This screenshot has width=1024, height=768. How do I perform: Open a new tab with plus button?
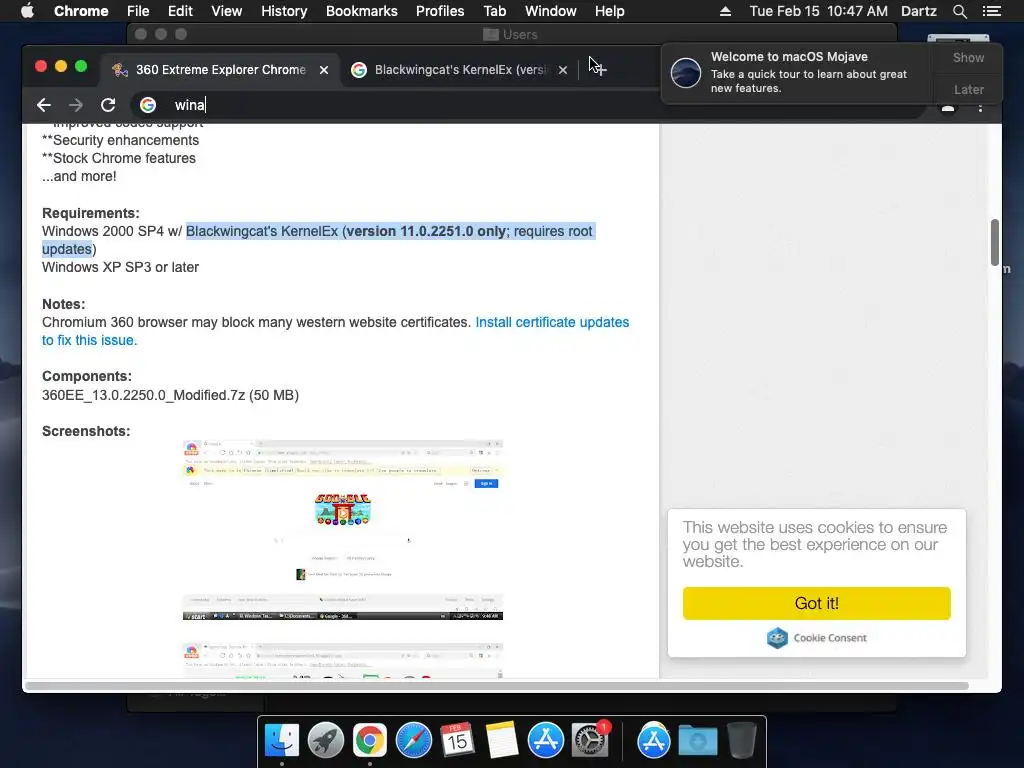(x=599, y=69)
